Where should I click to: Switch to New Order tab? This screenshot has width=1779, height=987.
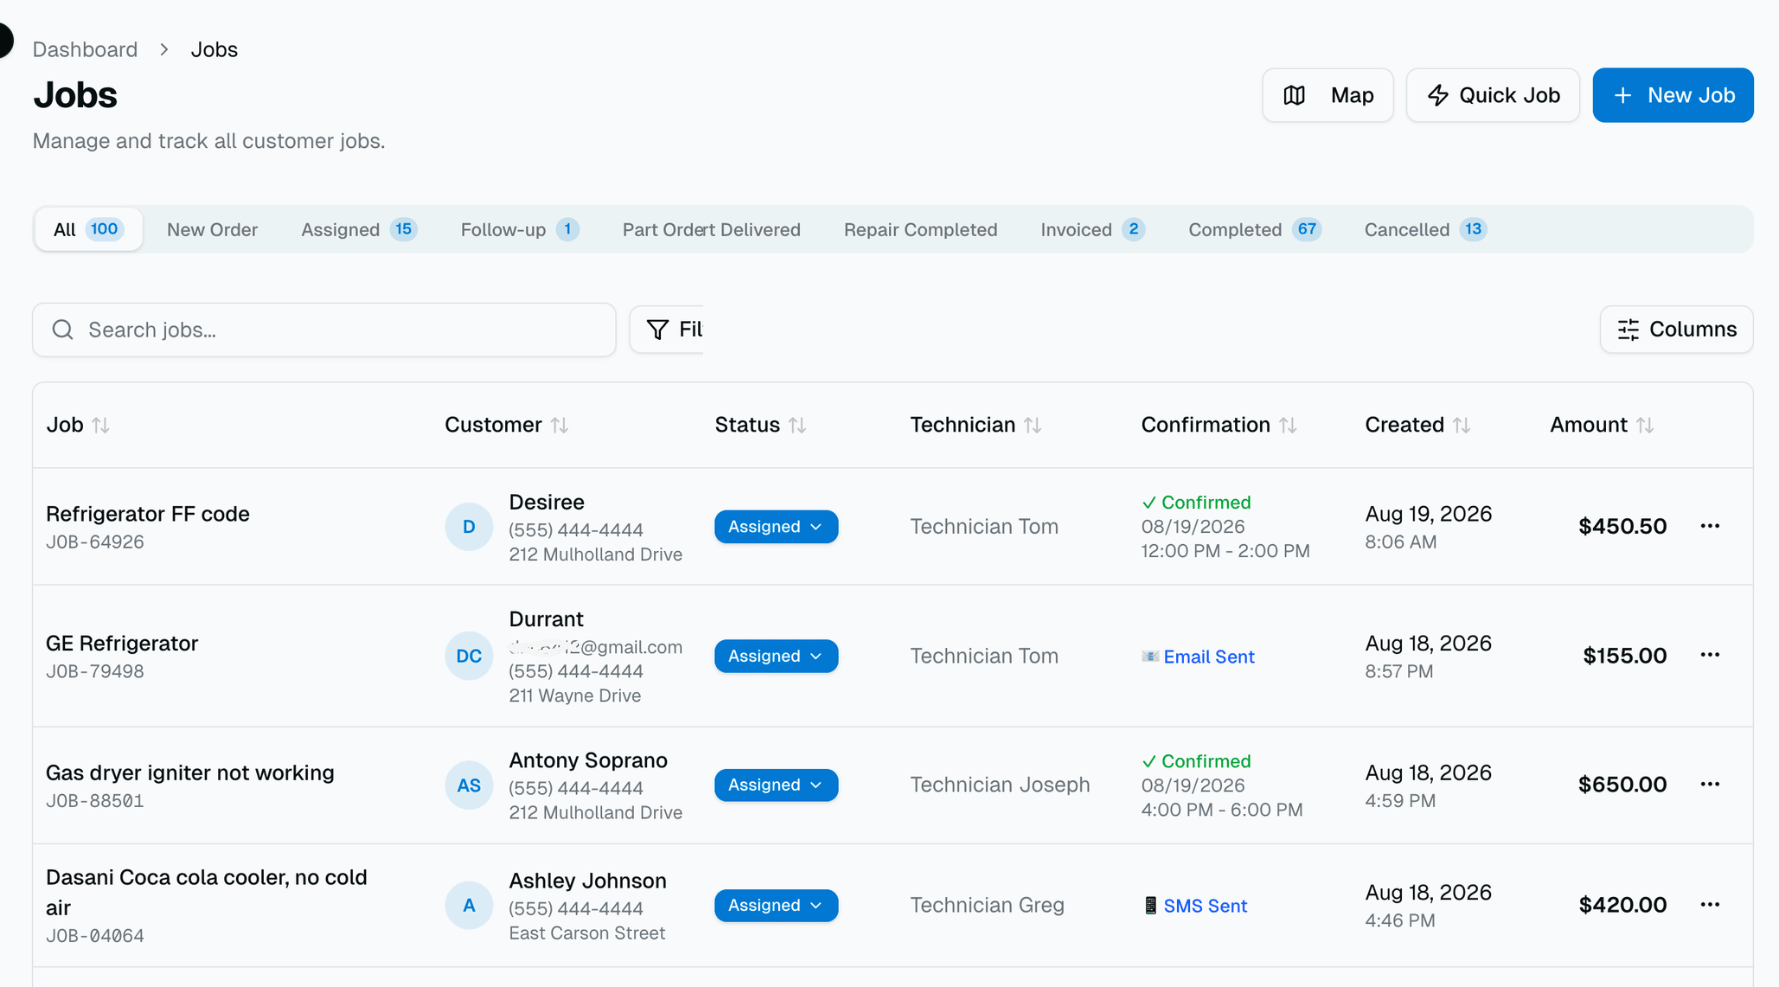click(212, 229)
